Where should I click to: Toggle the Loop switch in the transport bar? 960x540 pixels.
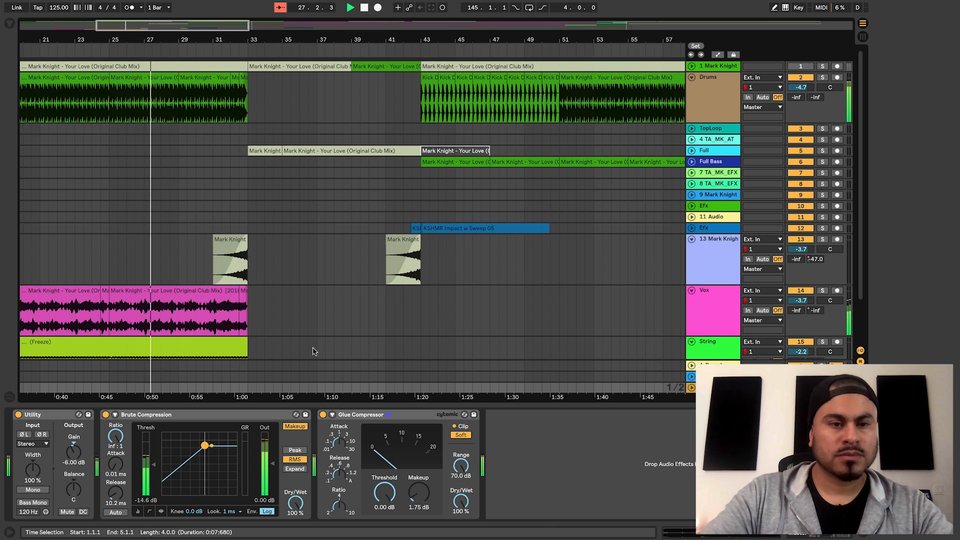tap(529, 7)
